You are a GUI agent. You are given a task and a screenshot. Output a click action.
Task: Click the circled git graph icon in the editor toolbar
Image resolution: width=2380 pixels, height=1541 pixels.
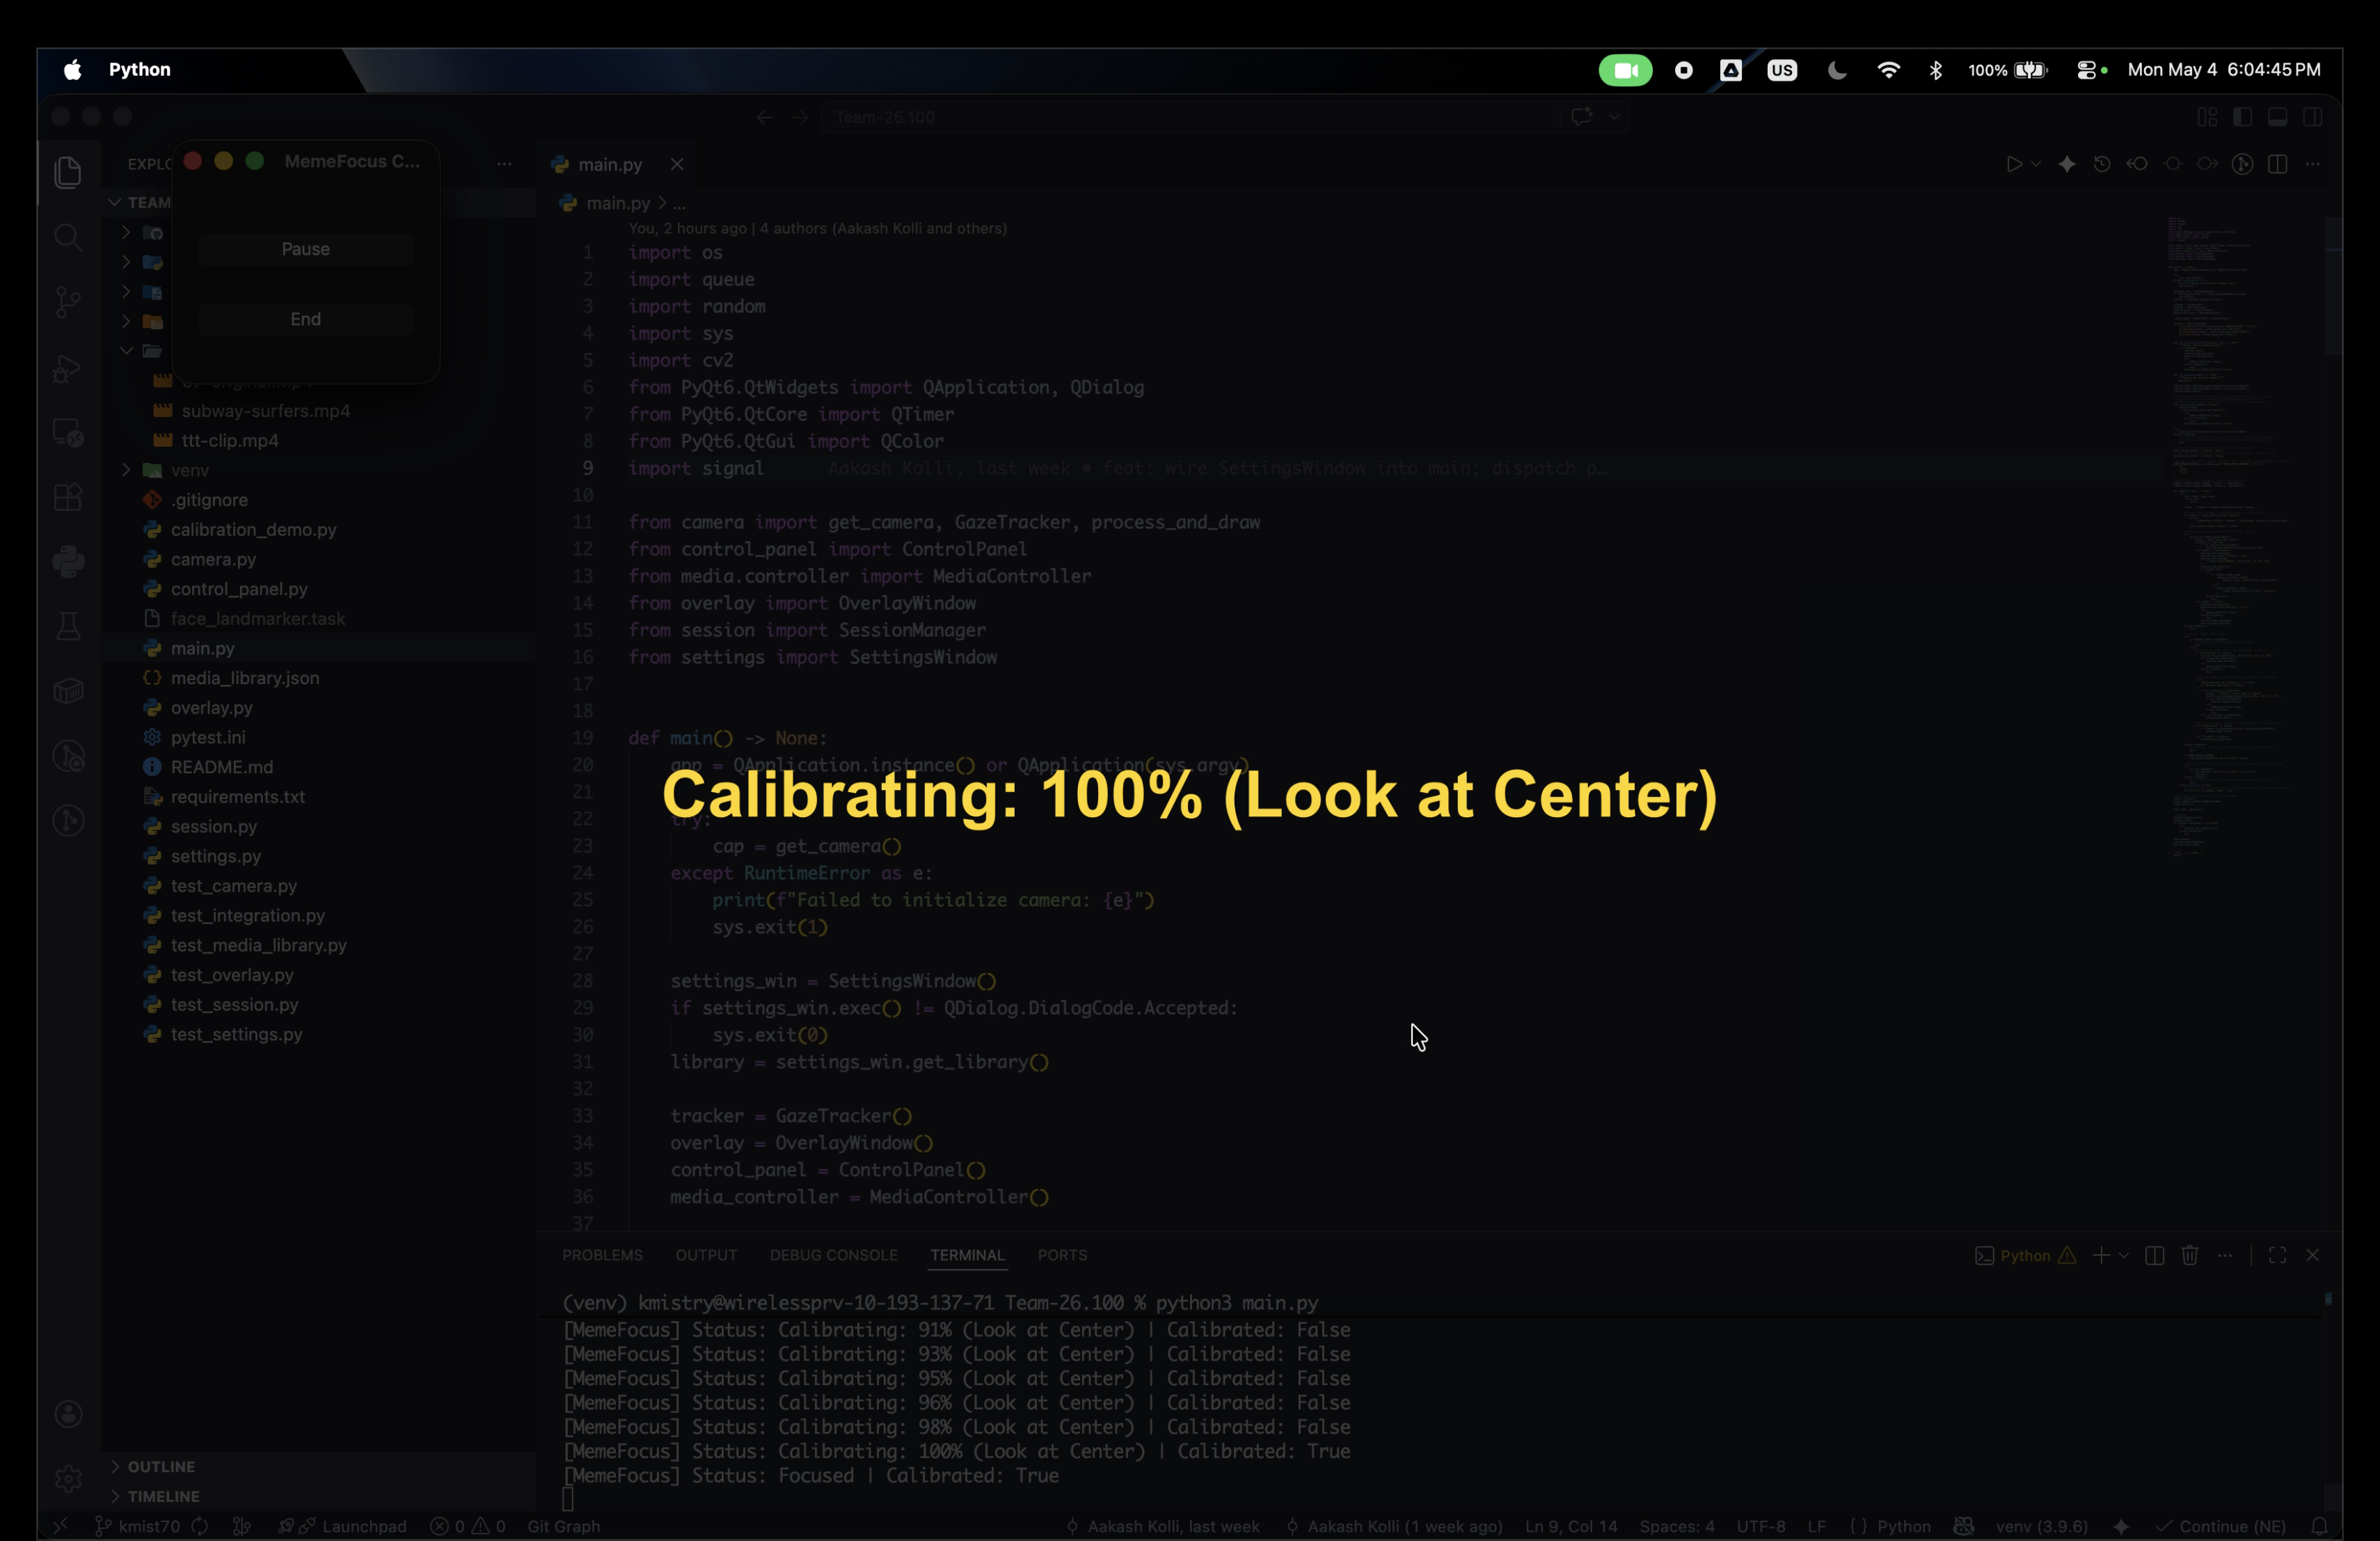coord(2242,164)
